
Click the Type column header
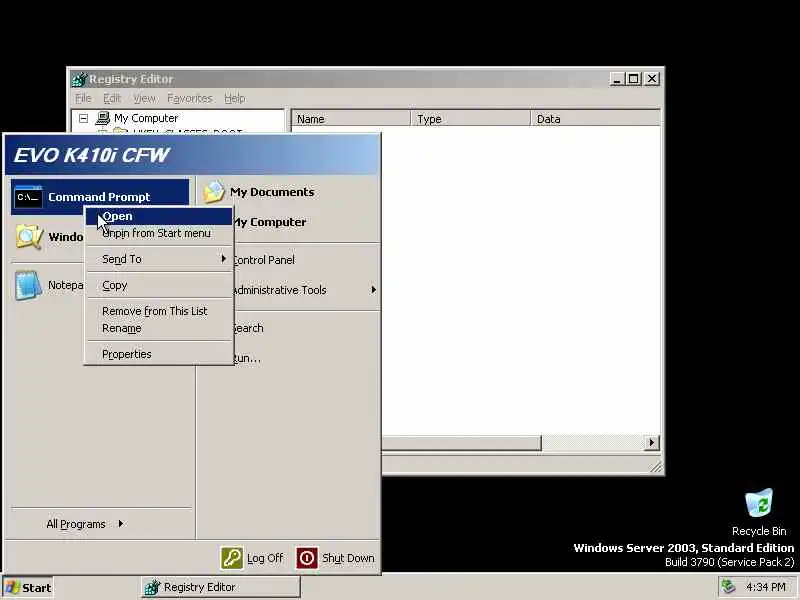[x=470, y=119]
